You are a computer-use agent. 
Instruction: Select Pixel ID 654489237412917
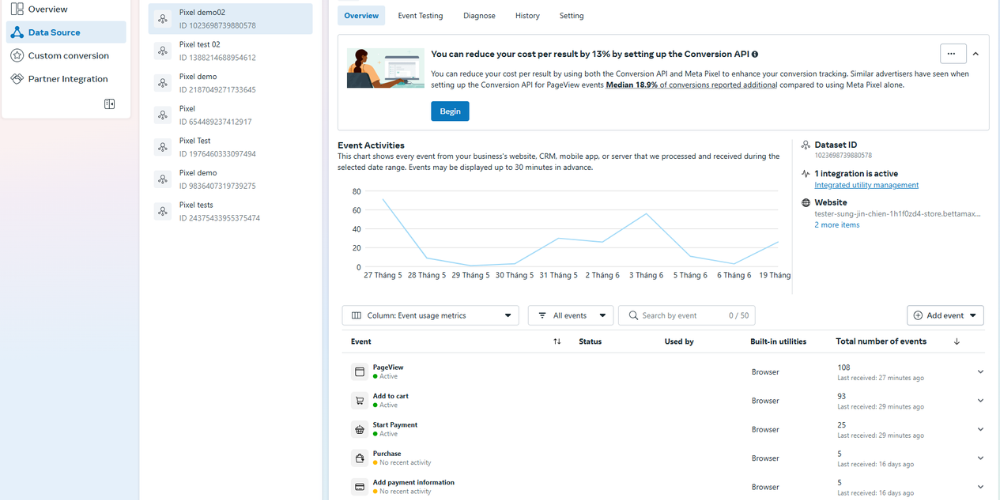click(231, 115)
